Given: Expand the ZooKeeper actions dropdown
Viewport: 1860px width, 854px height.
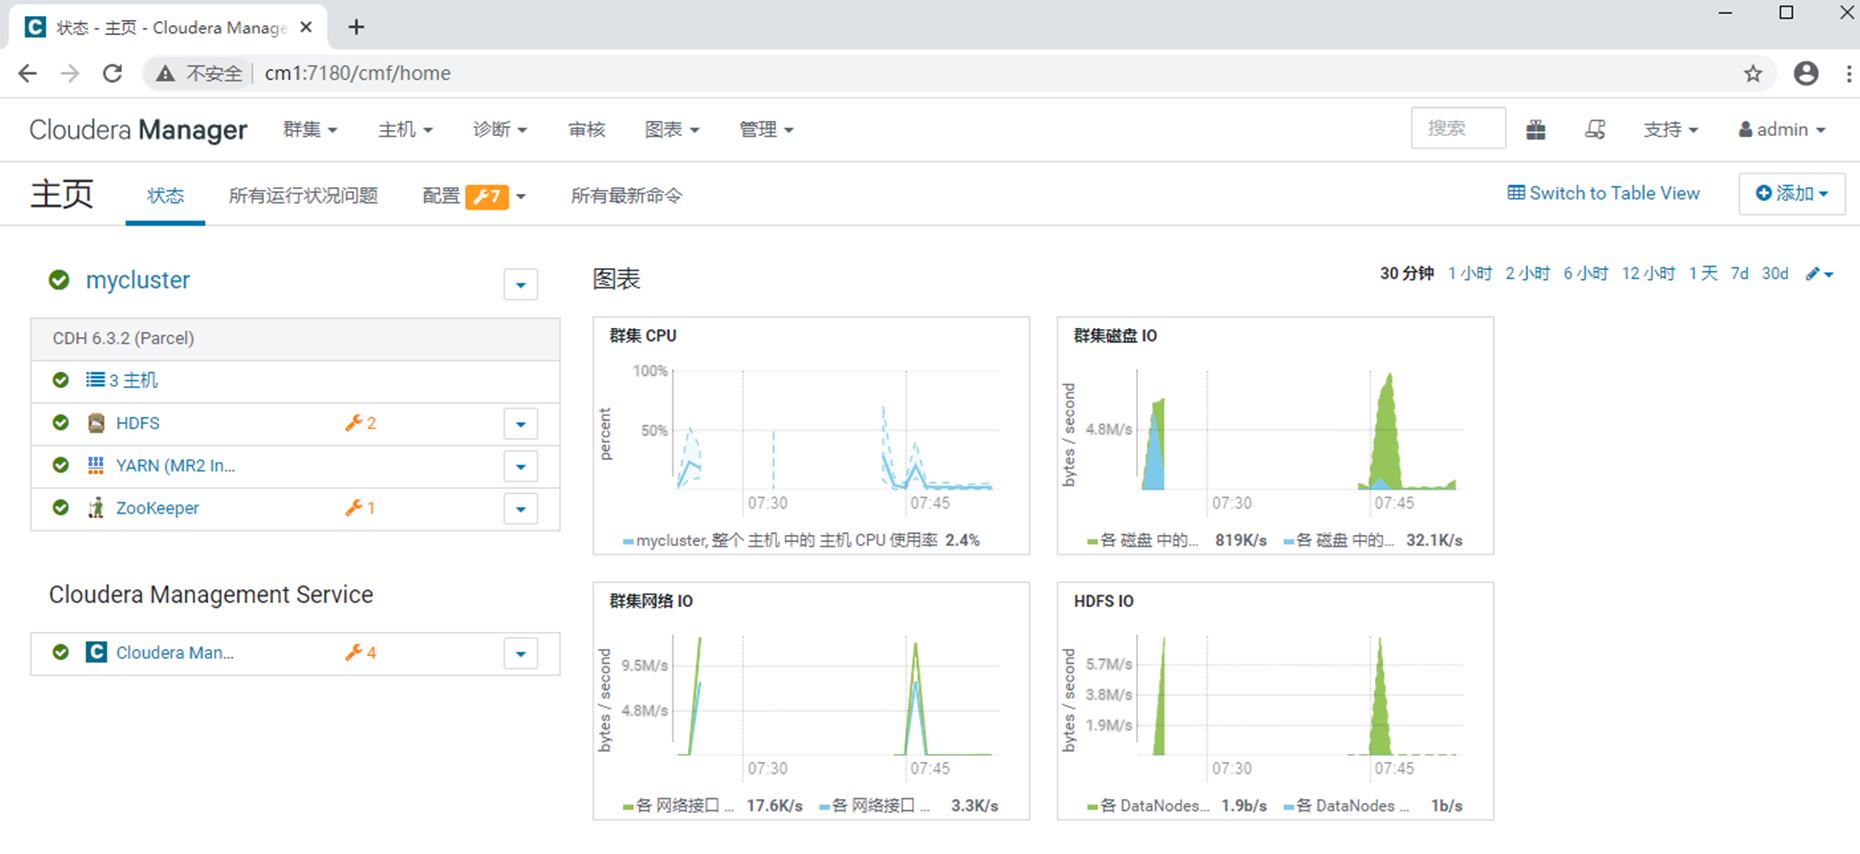Looking at the screenshot, I should (x=521, y=509).
